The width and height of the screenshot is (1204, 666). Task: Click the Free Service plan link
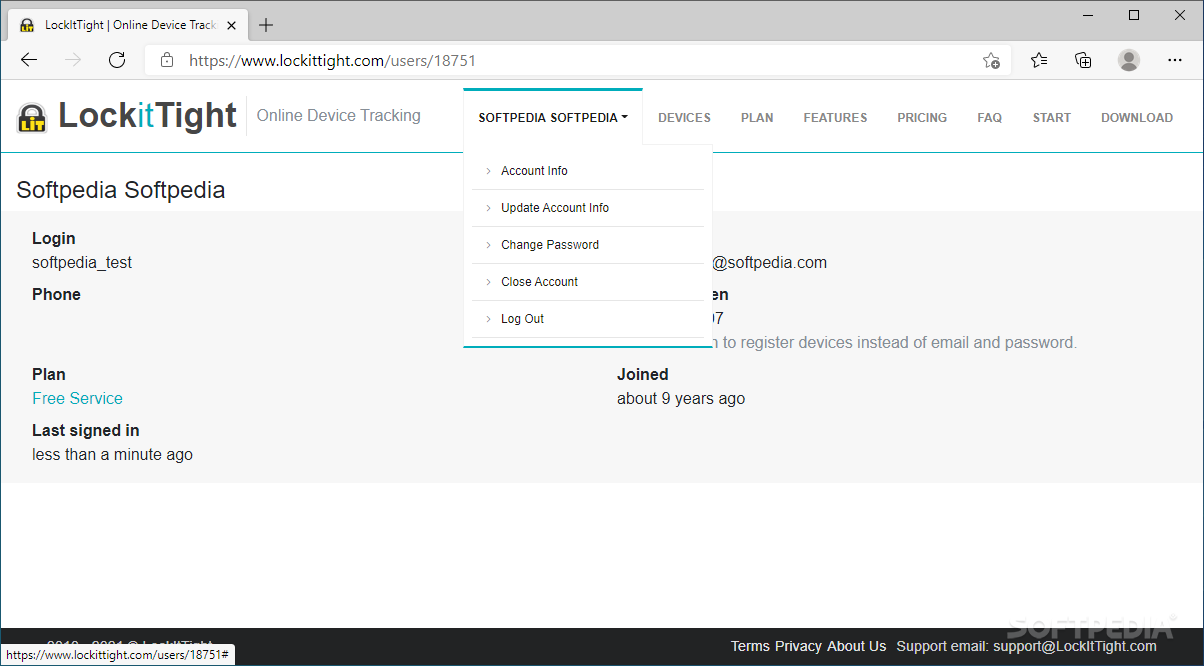(x=77, y=398)
